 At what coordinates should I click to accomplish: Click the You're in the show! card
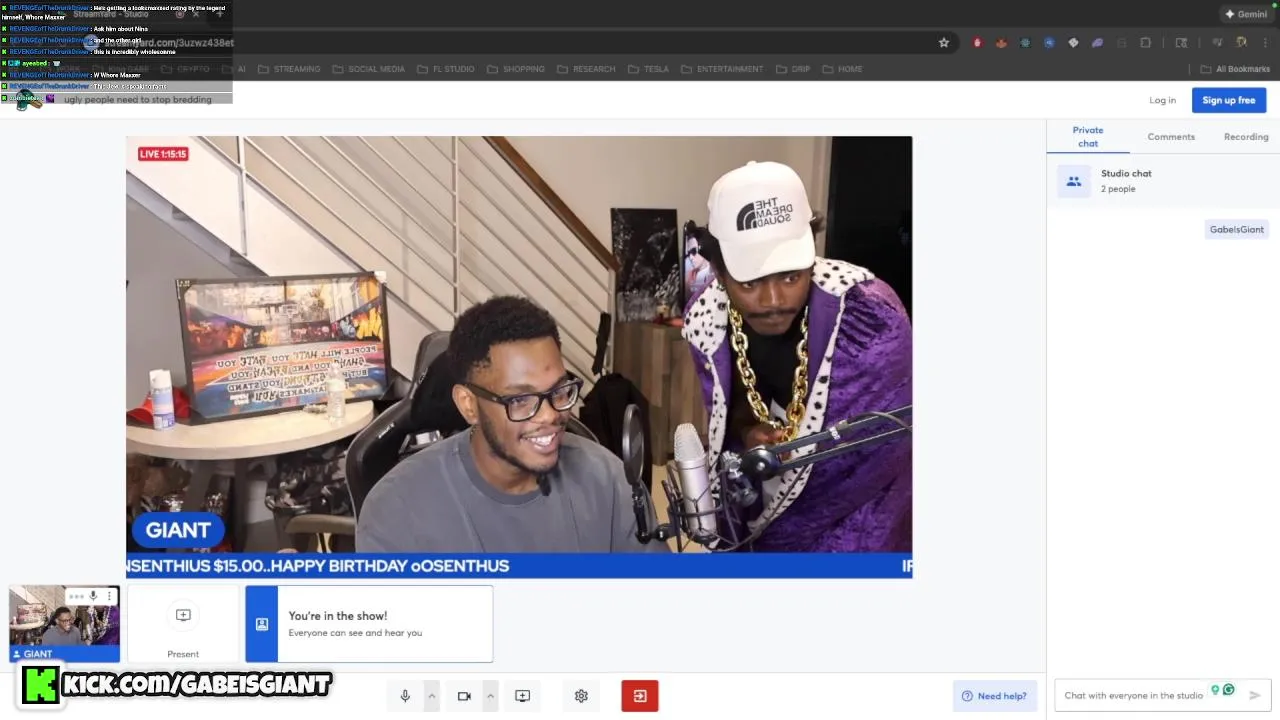tap(369, 624)
